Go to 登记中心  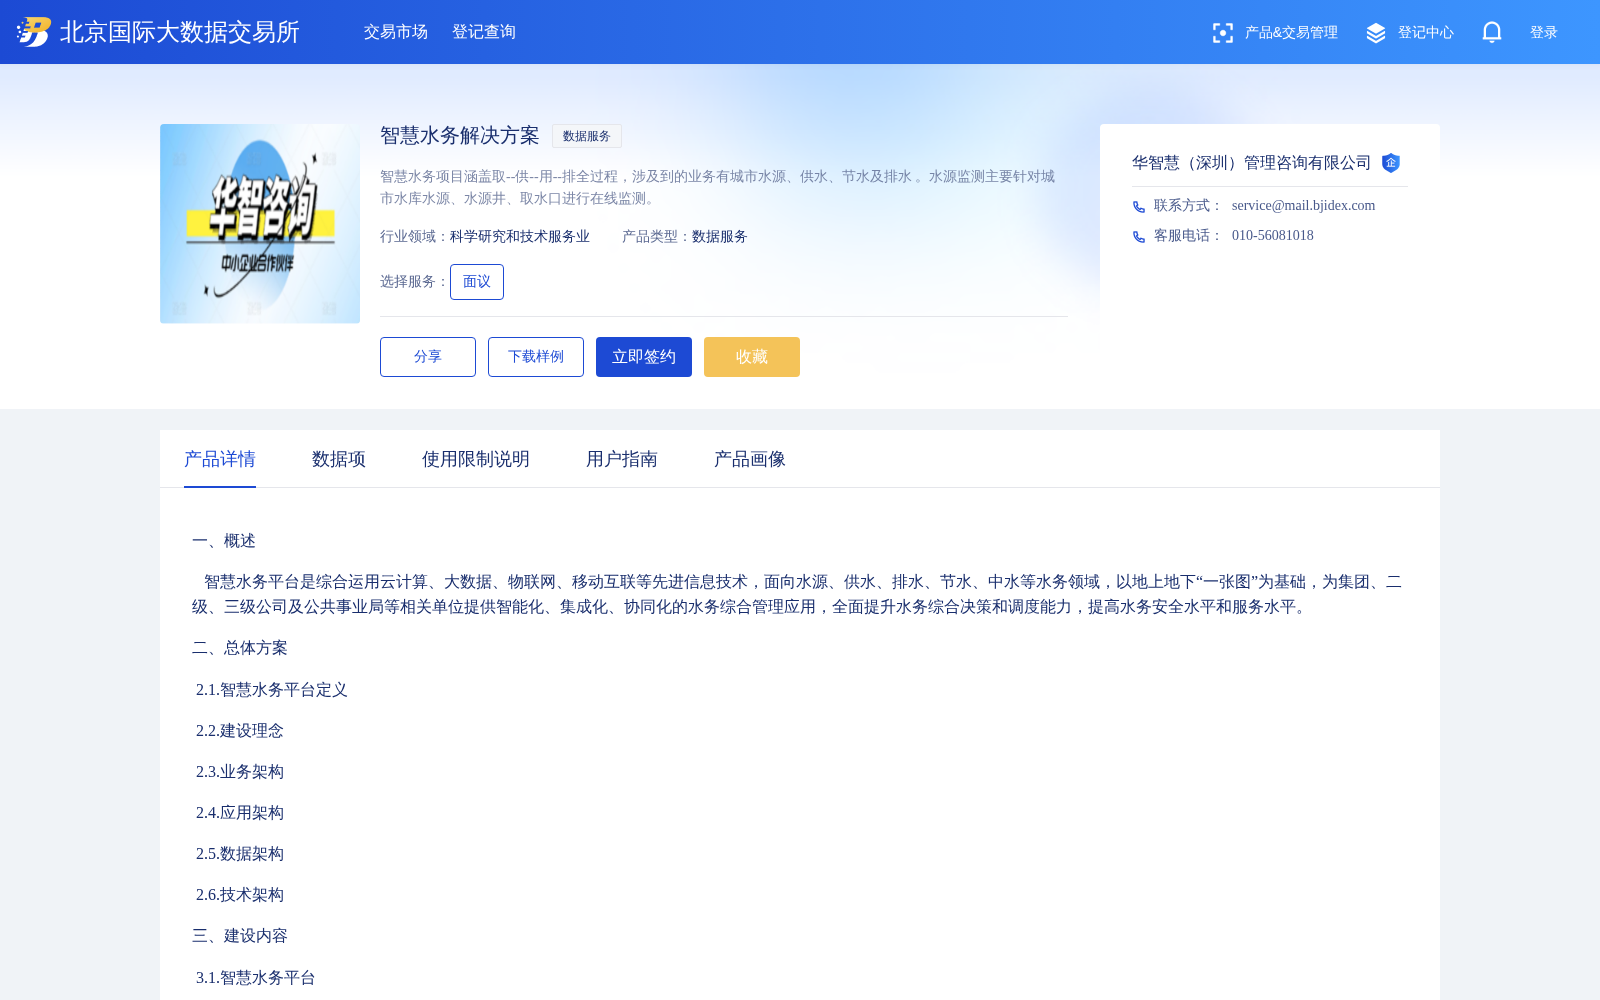point(1425,32)
